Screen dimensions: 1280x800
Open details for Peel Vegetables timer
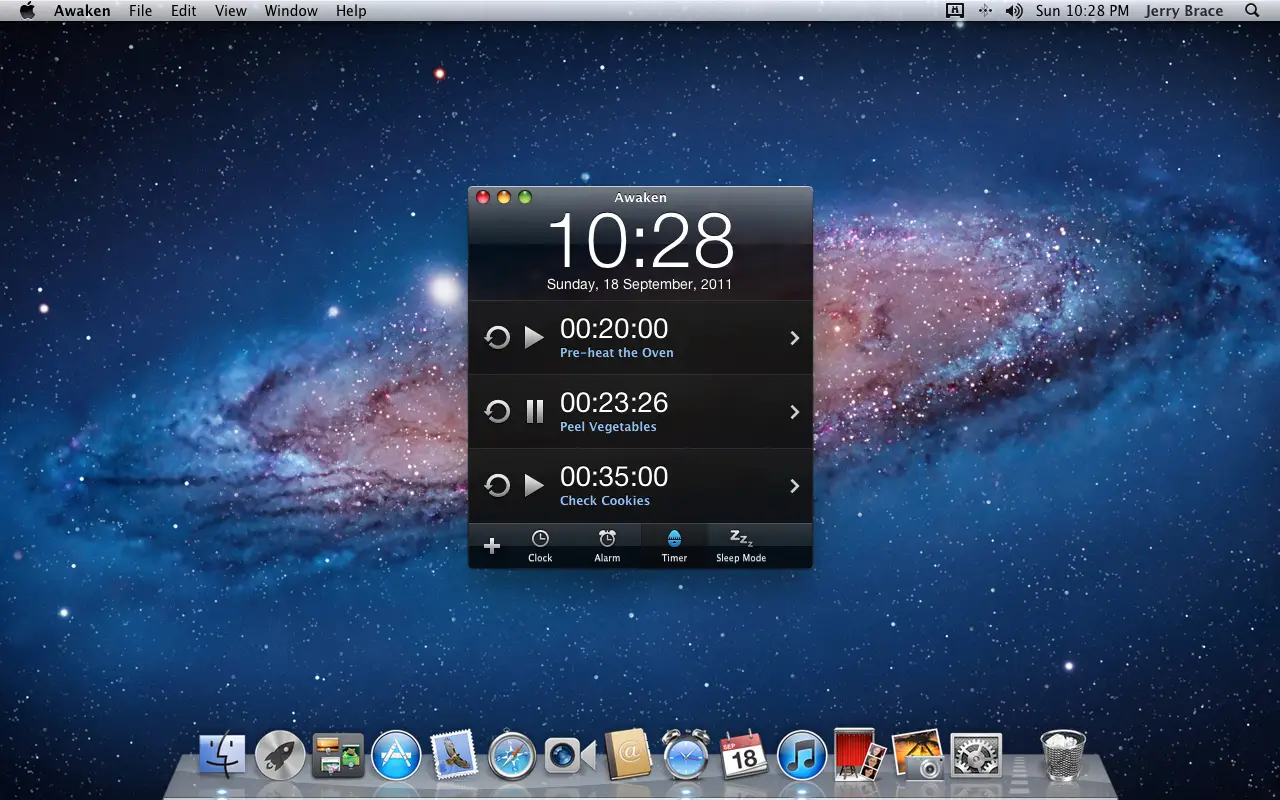(x=795, y=412)
